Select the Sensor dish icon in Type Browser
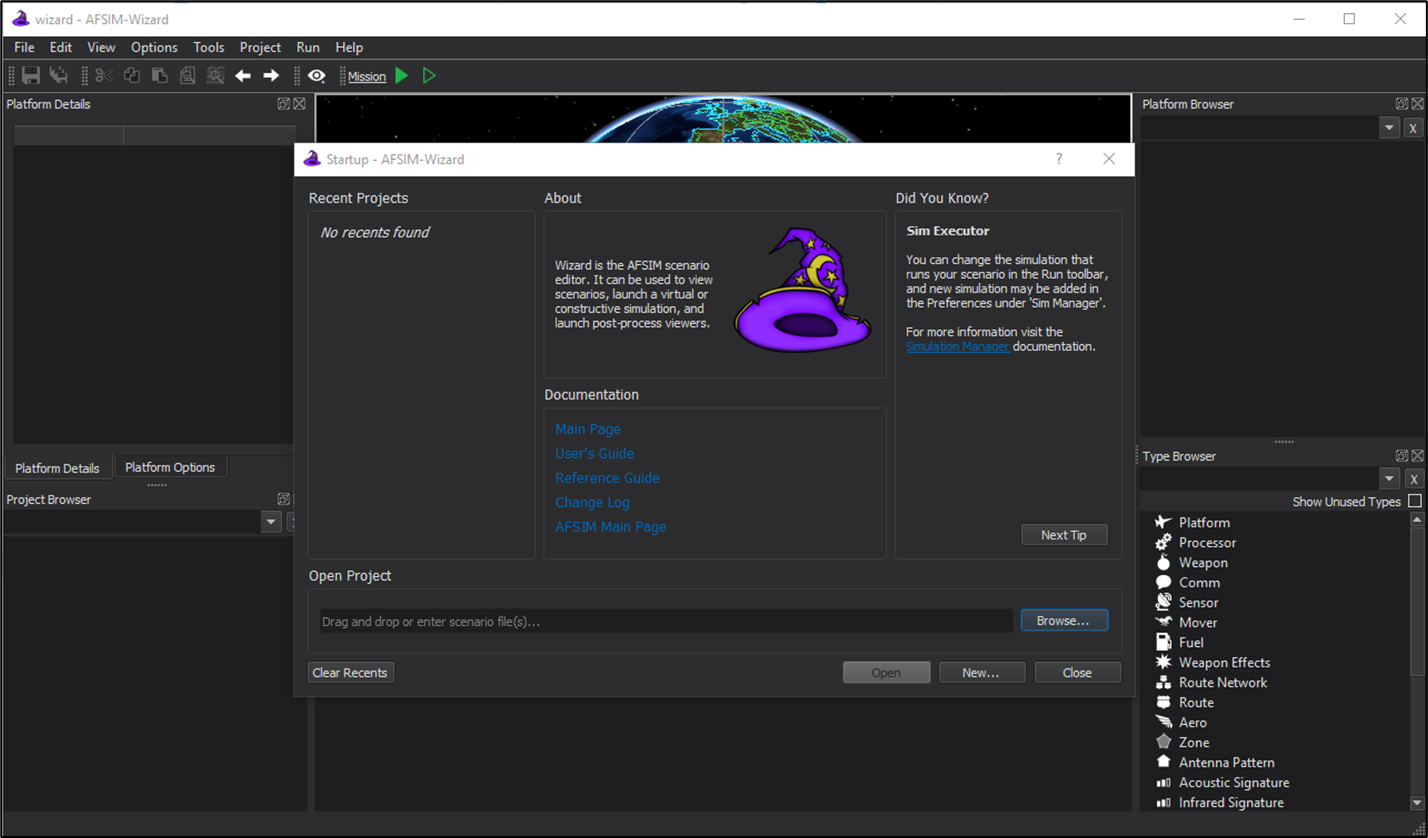1428x838 pixels. pyautogui.click(x=1163, y=602)
